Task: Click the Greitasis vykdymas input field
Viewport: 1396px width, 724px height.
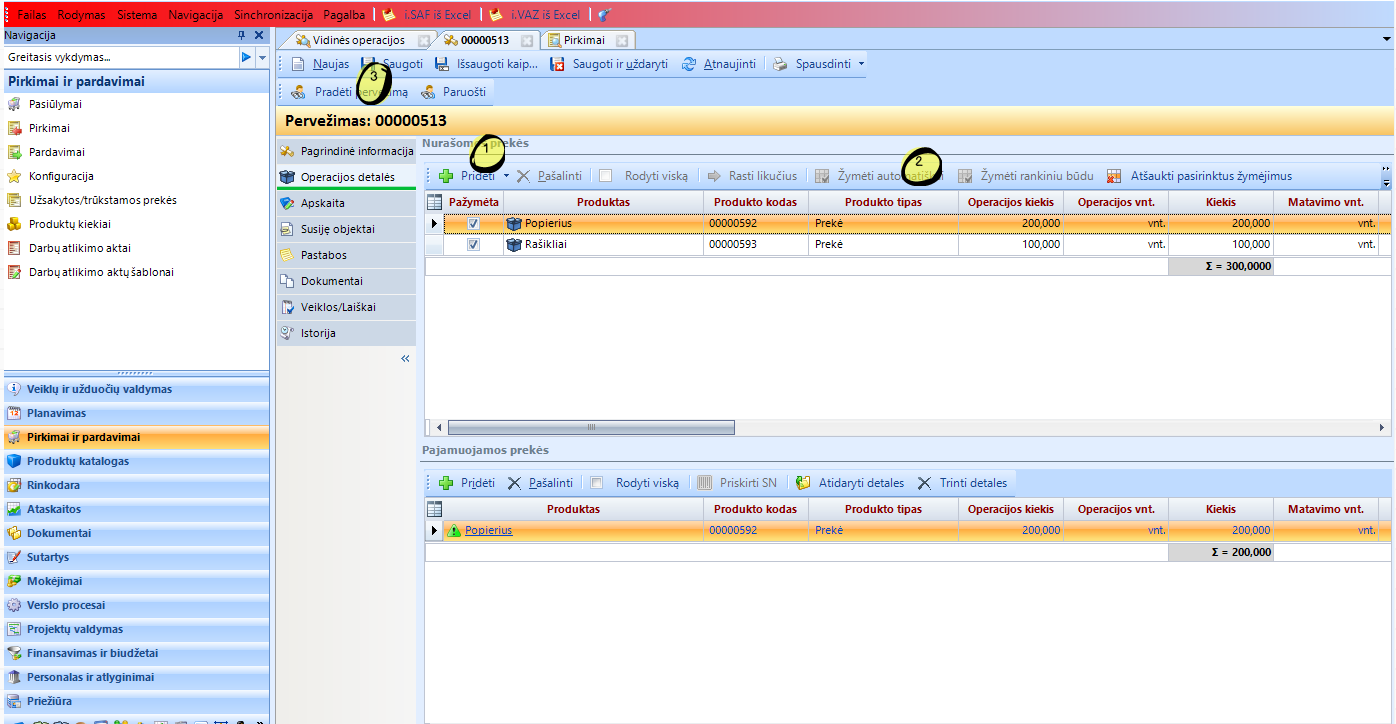Action: [x=120, y=58]
